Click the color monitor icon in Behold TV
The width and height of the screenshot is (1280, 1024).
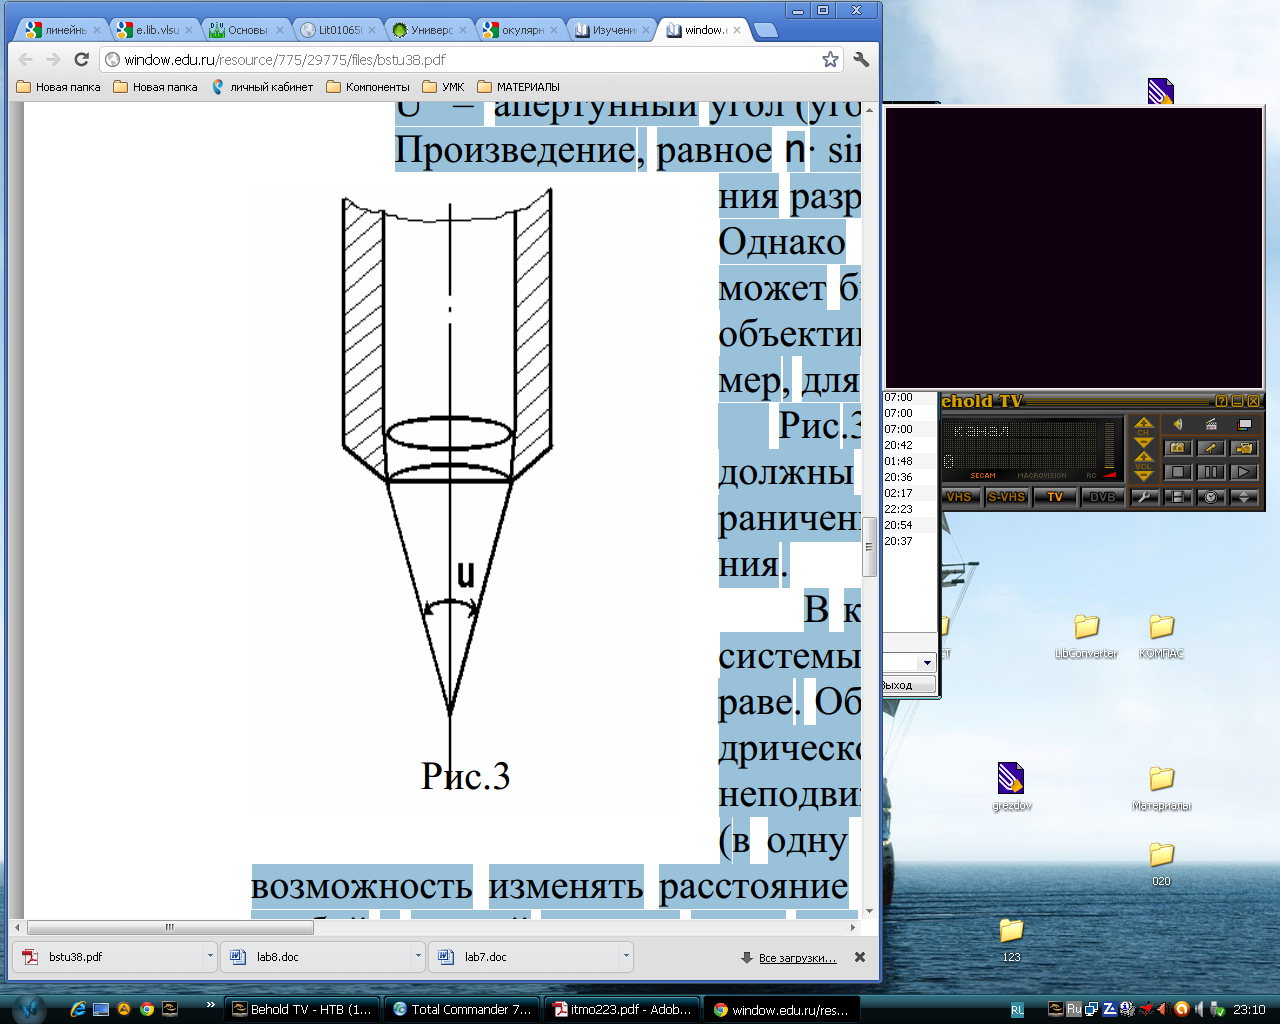1244,424
